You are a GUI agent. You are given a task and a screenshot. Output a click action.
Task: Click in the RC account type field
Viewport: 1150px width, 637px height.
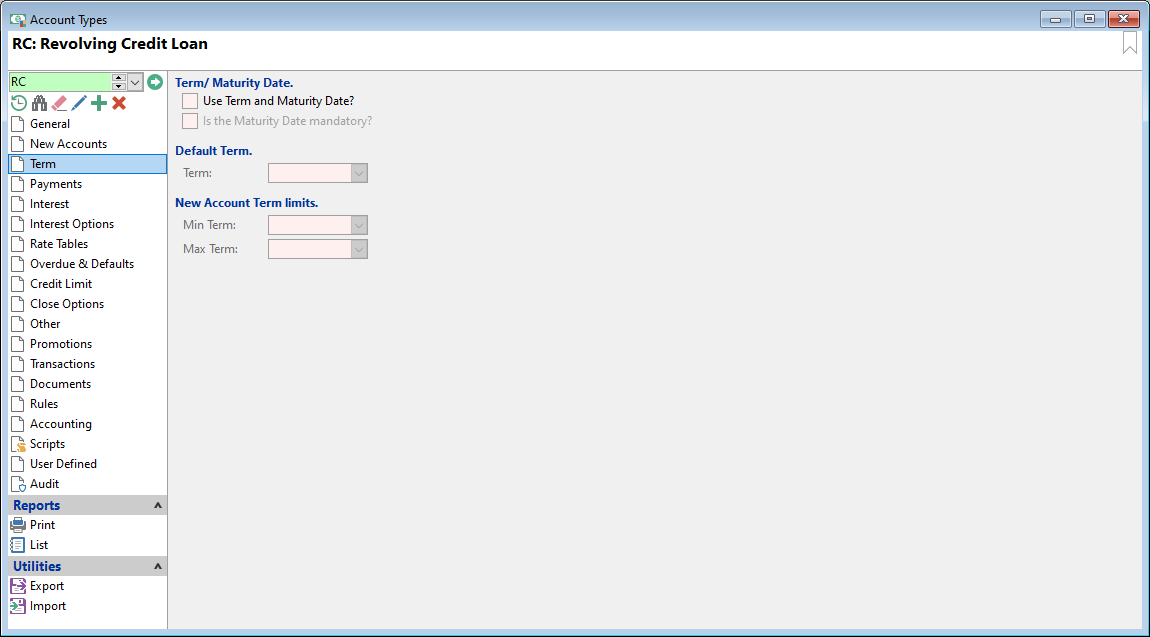pyautogui.click(x=60, y=82)
